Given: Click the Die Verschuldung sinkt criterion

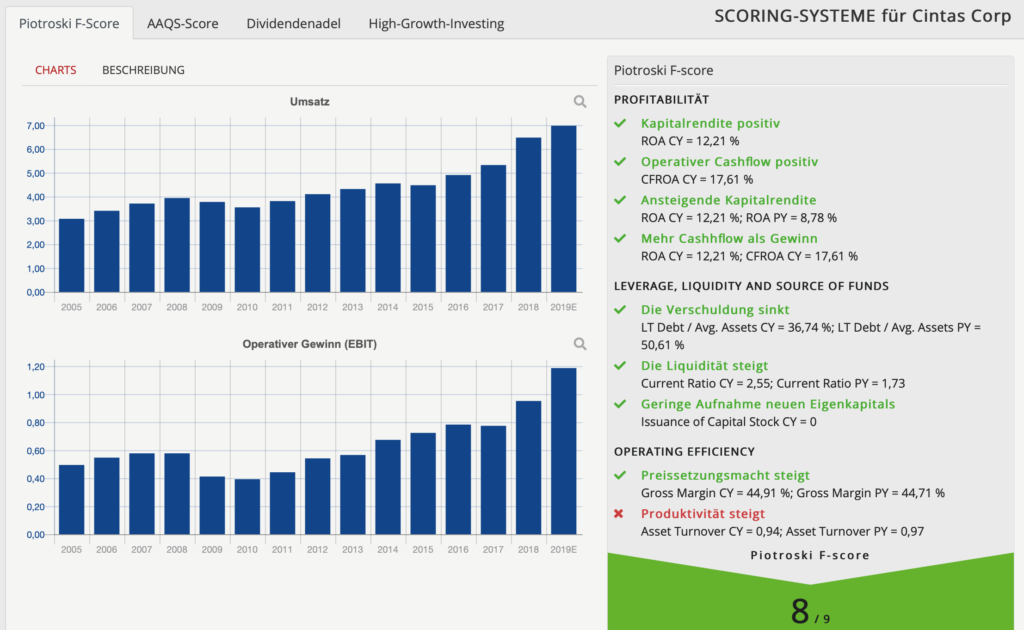Looking at the screenshot, I should click(x=715, y=310).
